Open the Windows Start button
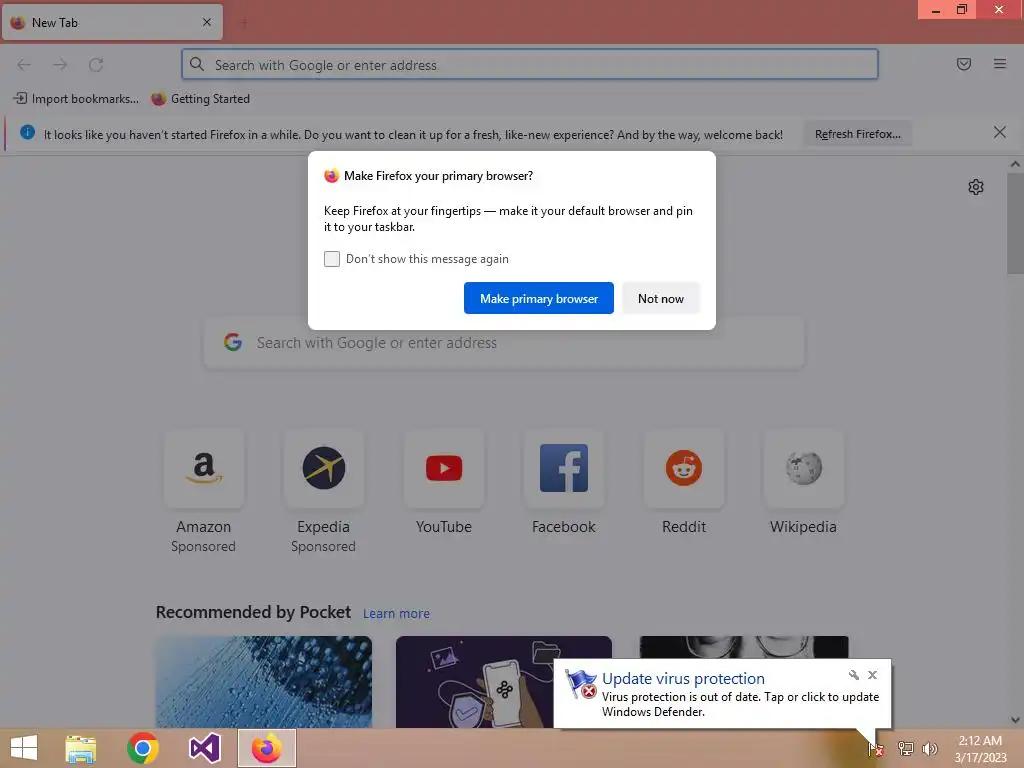This screenshot has width=1024, height=768. tap(24, 748)
